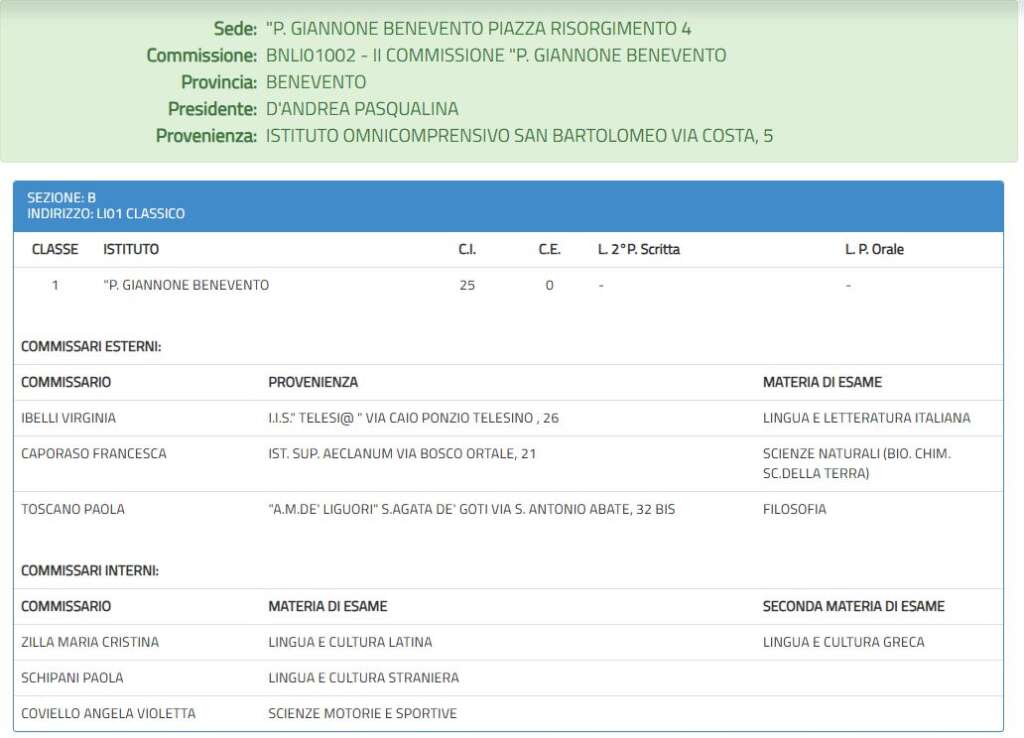Click SCIENZE NATURALI subject cell
Viewport: 1024px width, 738px height.
click(856, 464)
